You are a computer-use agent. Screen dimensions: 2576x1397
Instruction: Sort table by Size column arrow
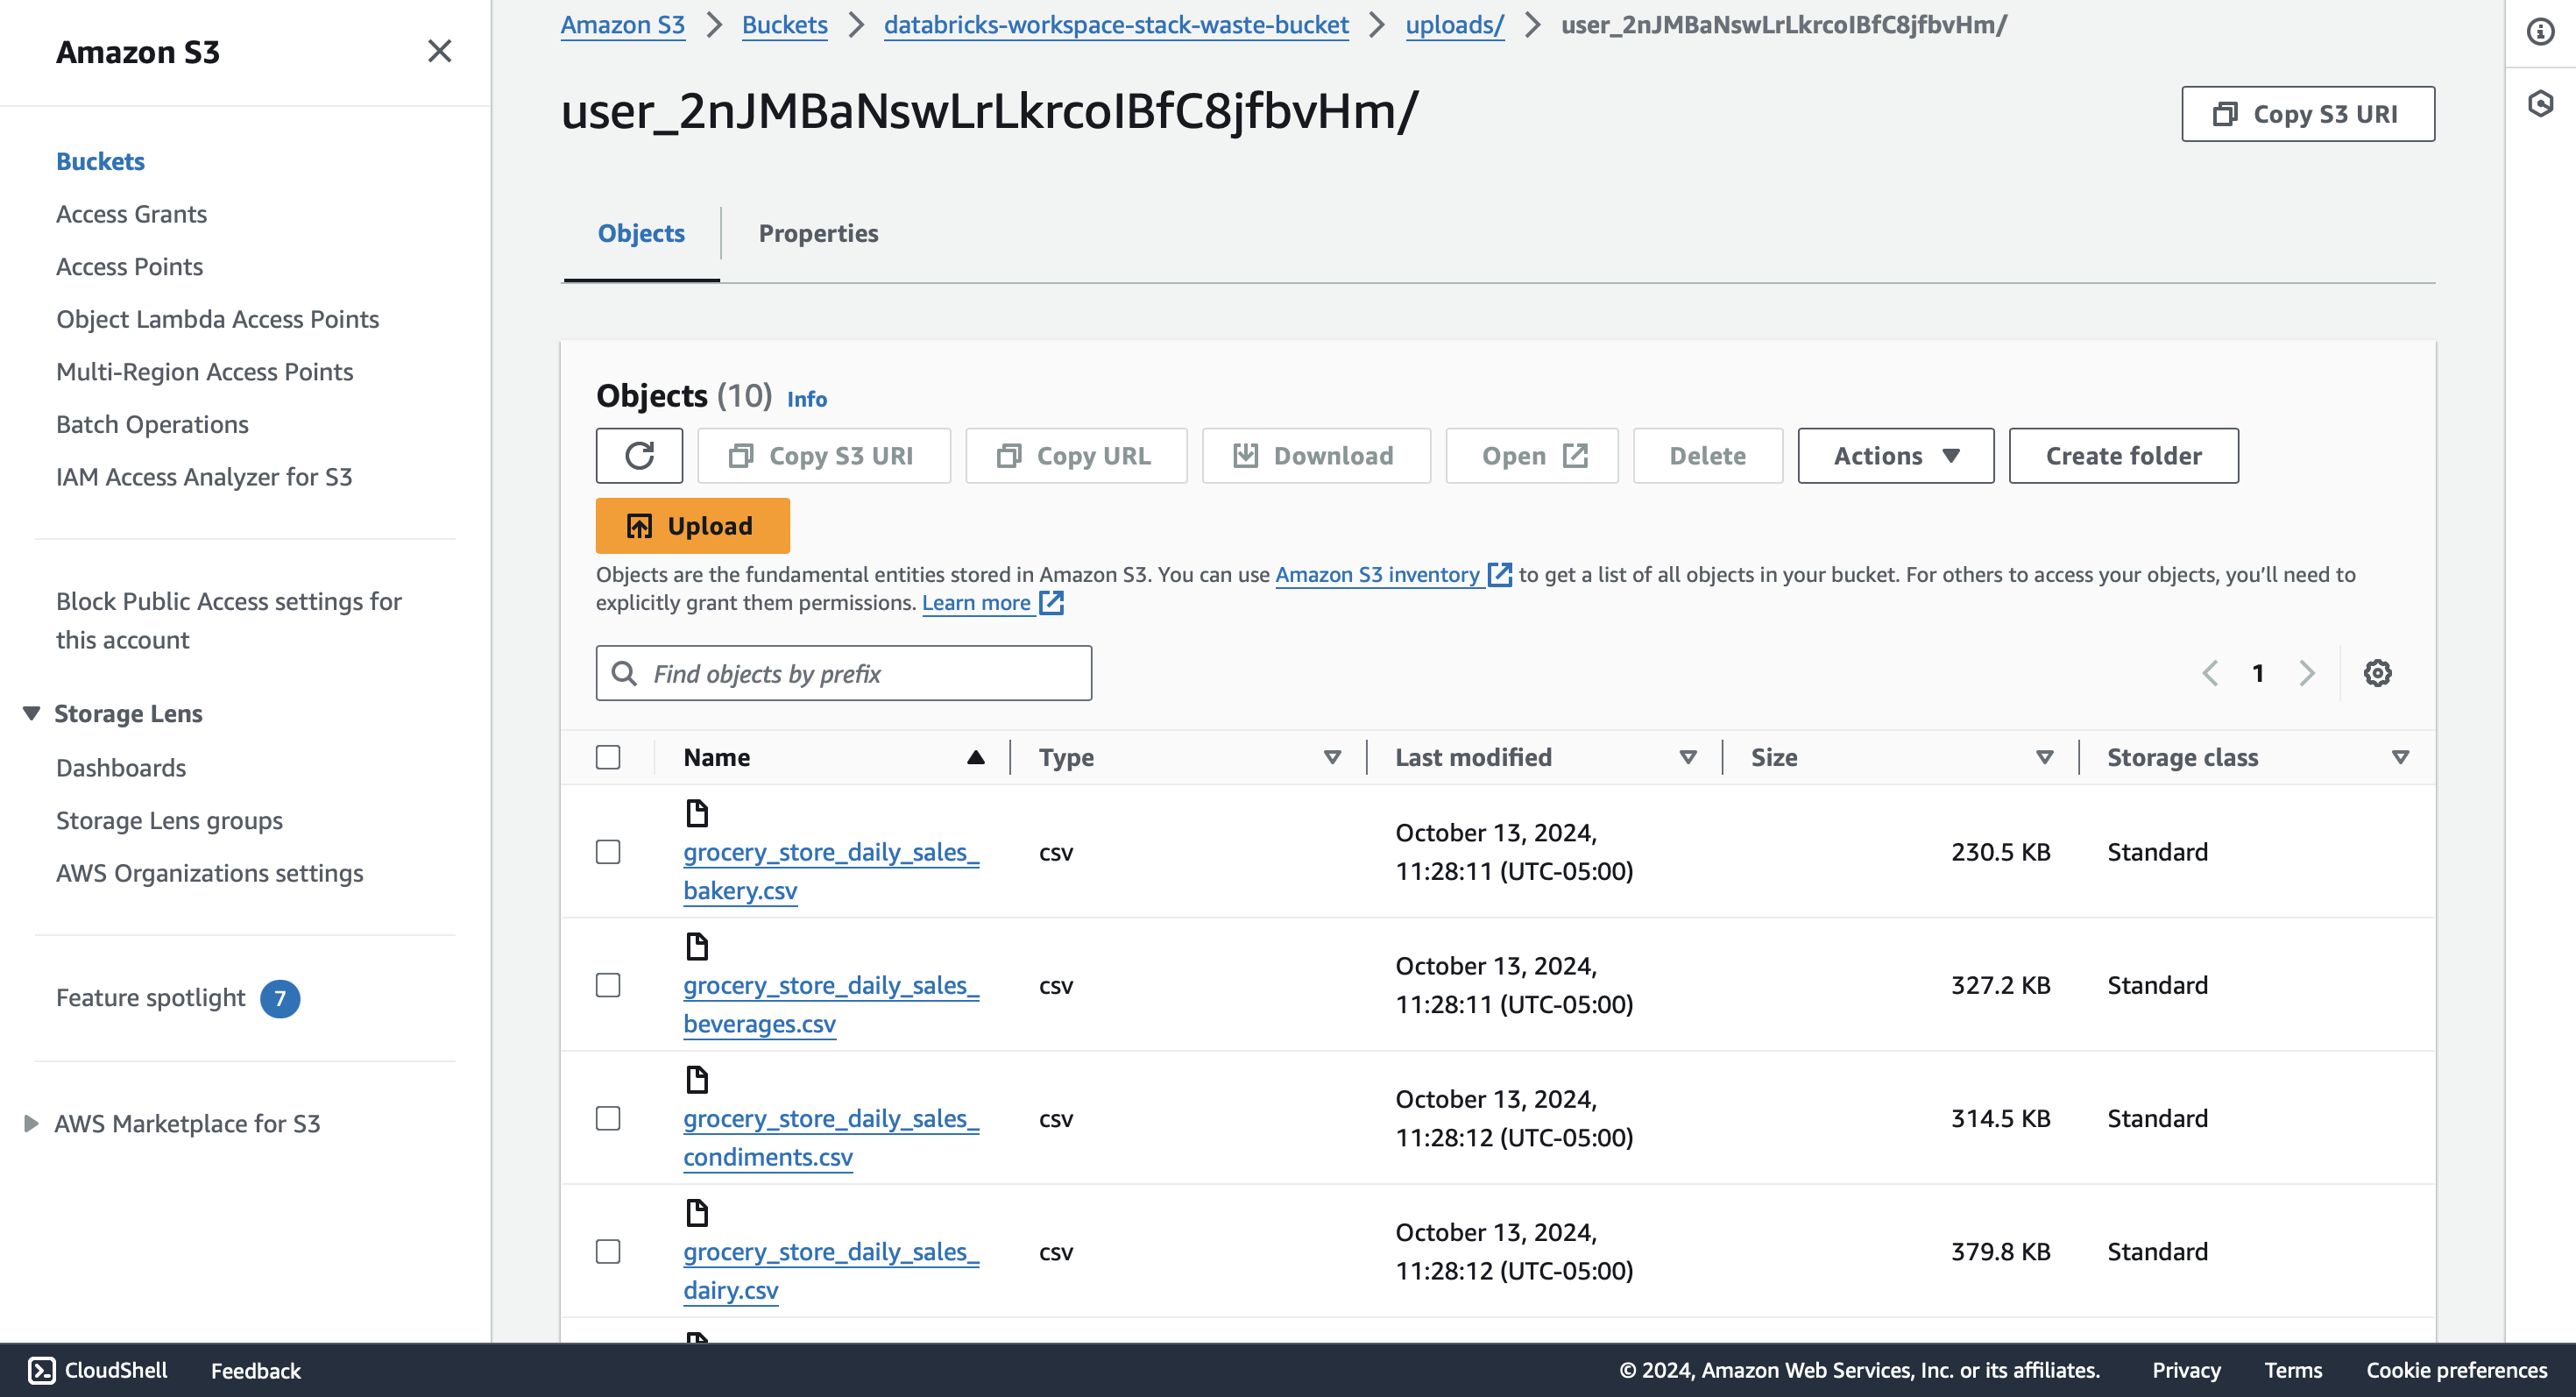pos(2044,757)
